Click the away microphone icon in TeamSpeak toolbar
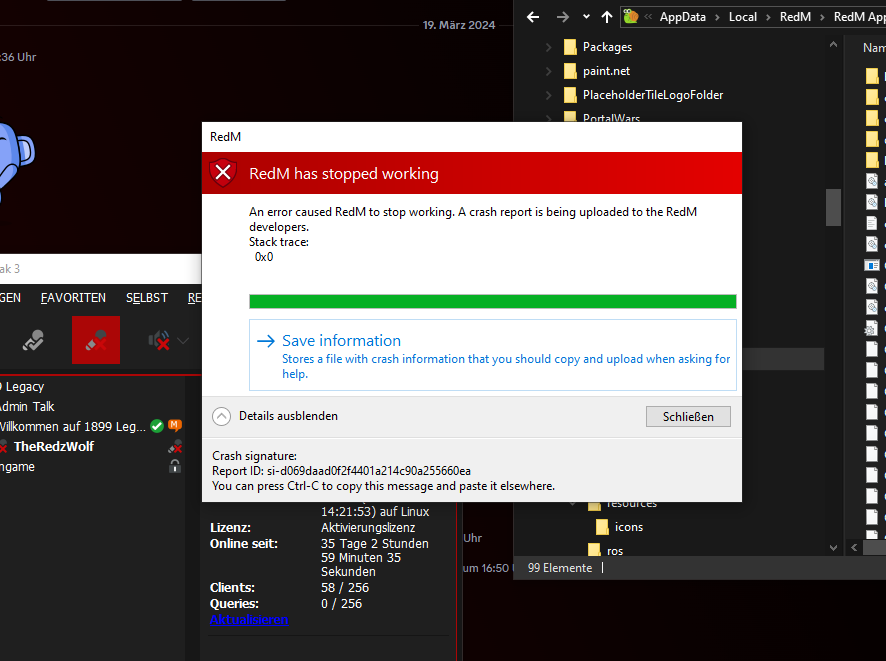This screenshot has height=661, width=886. tap(33, 340)
